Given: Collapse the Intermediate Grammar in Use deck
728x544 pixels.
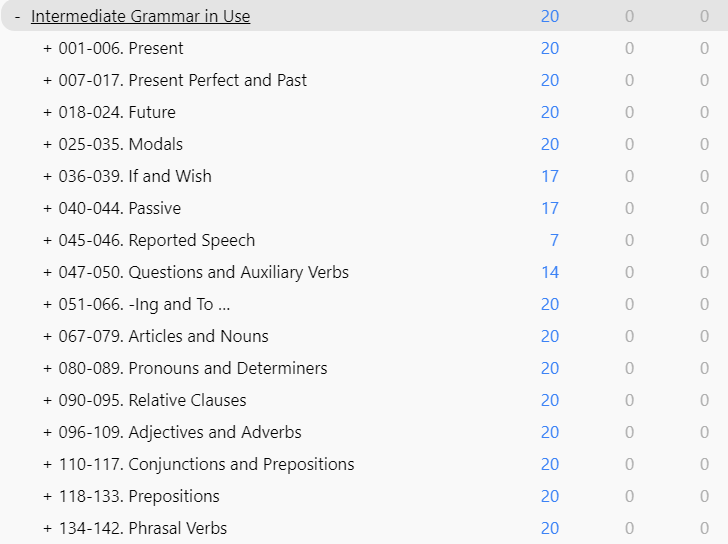Looking at the screenshot, I should 17,17.
